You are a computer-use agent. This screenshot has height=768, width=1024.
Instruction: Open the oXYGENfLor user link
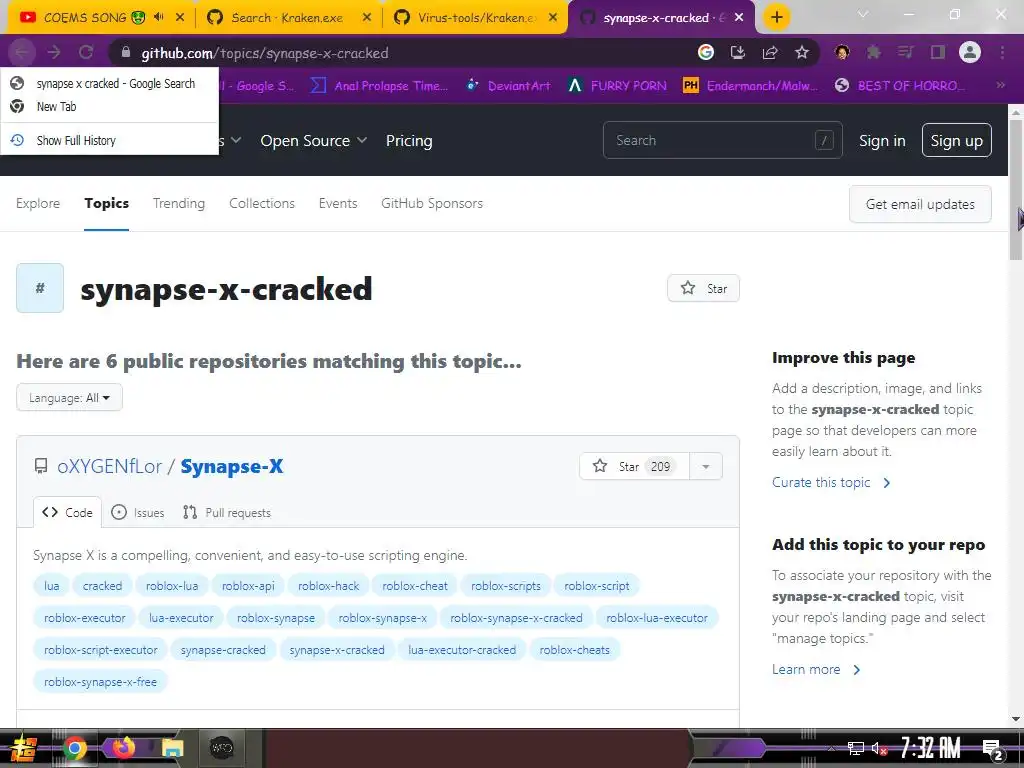click(x=109, y=466)
